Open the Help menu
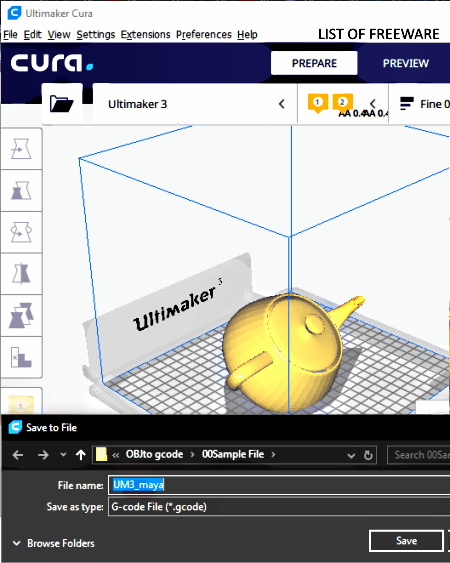Image resolution: width=450 pixels, height=563 pixels. tap(247, 34)
